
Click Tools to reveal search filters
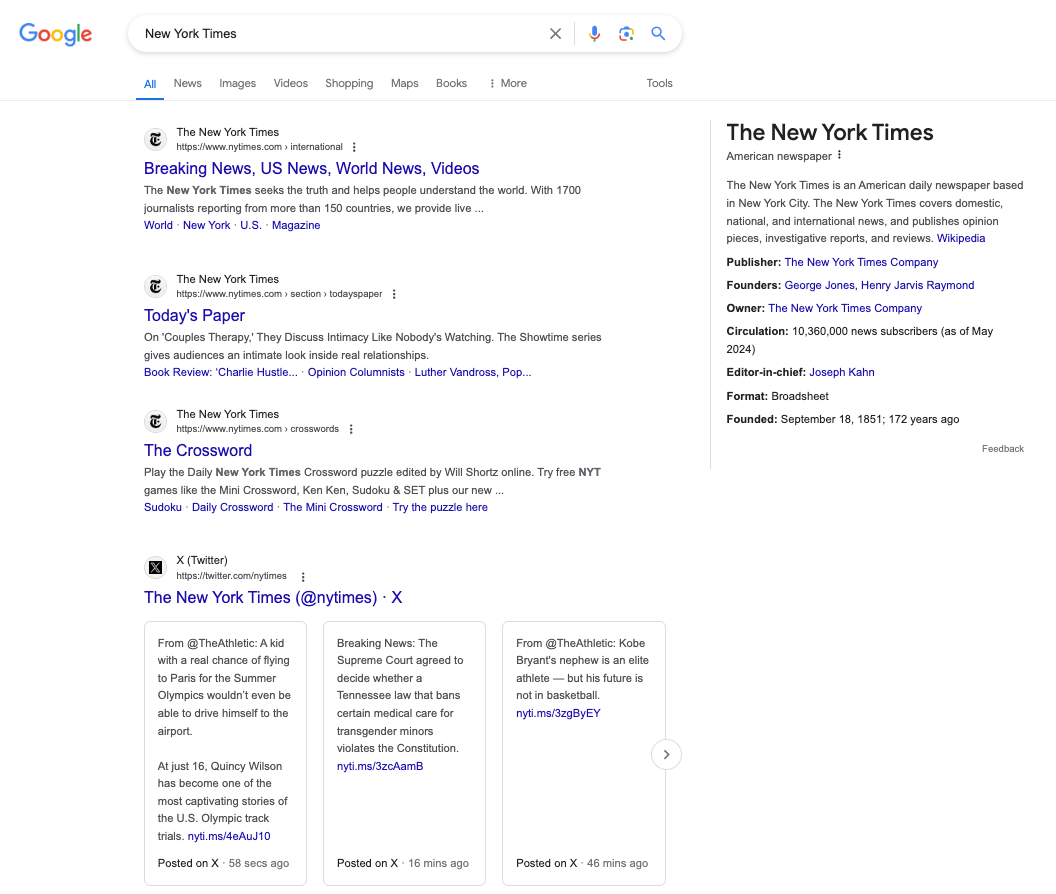[659, 83]
